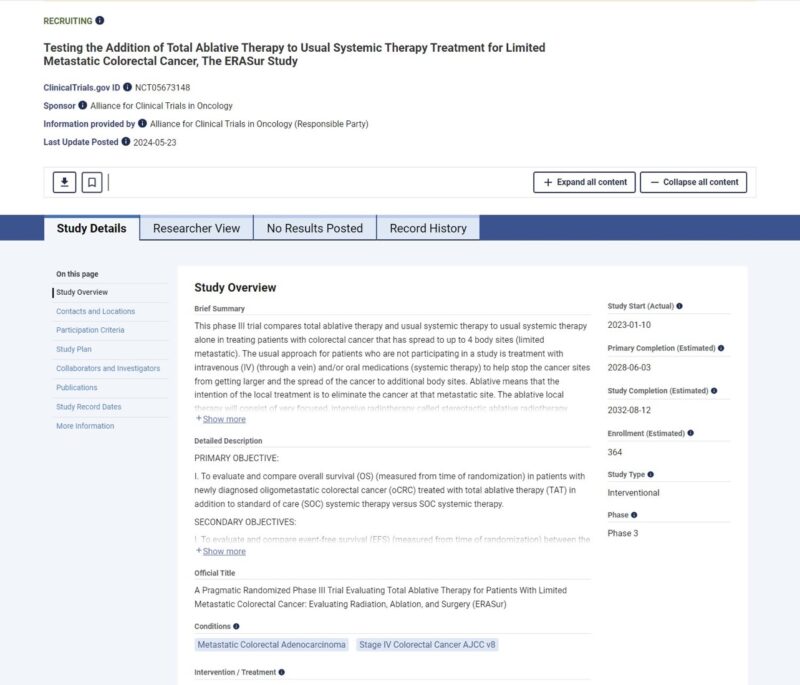The image size is (800, 685).
Task: Click the study completion date 2032-08-12
Action: pyautogui.click(x=629, y=410)
